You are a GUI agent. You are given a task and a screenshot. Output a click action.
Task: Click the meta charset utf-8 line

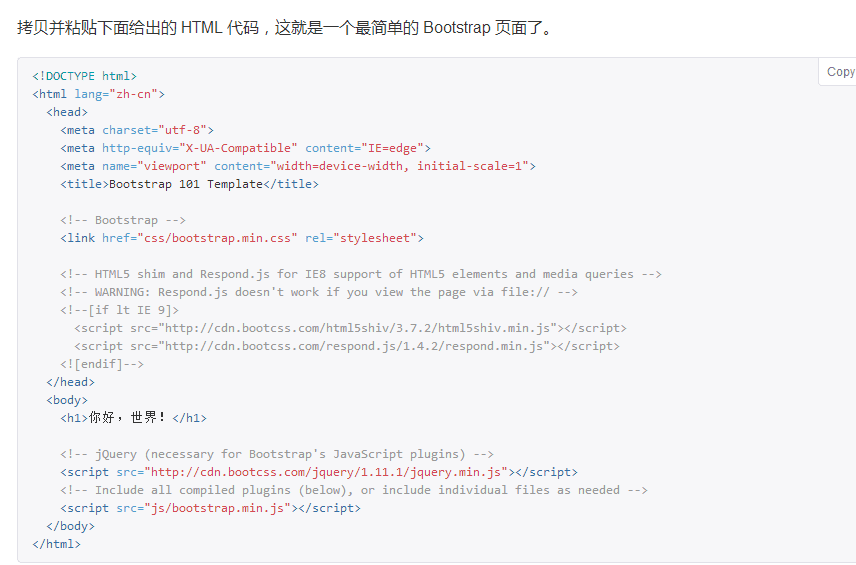point(137,130)
